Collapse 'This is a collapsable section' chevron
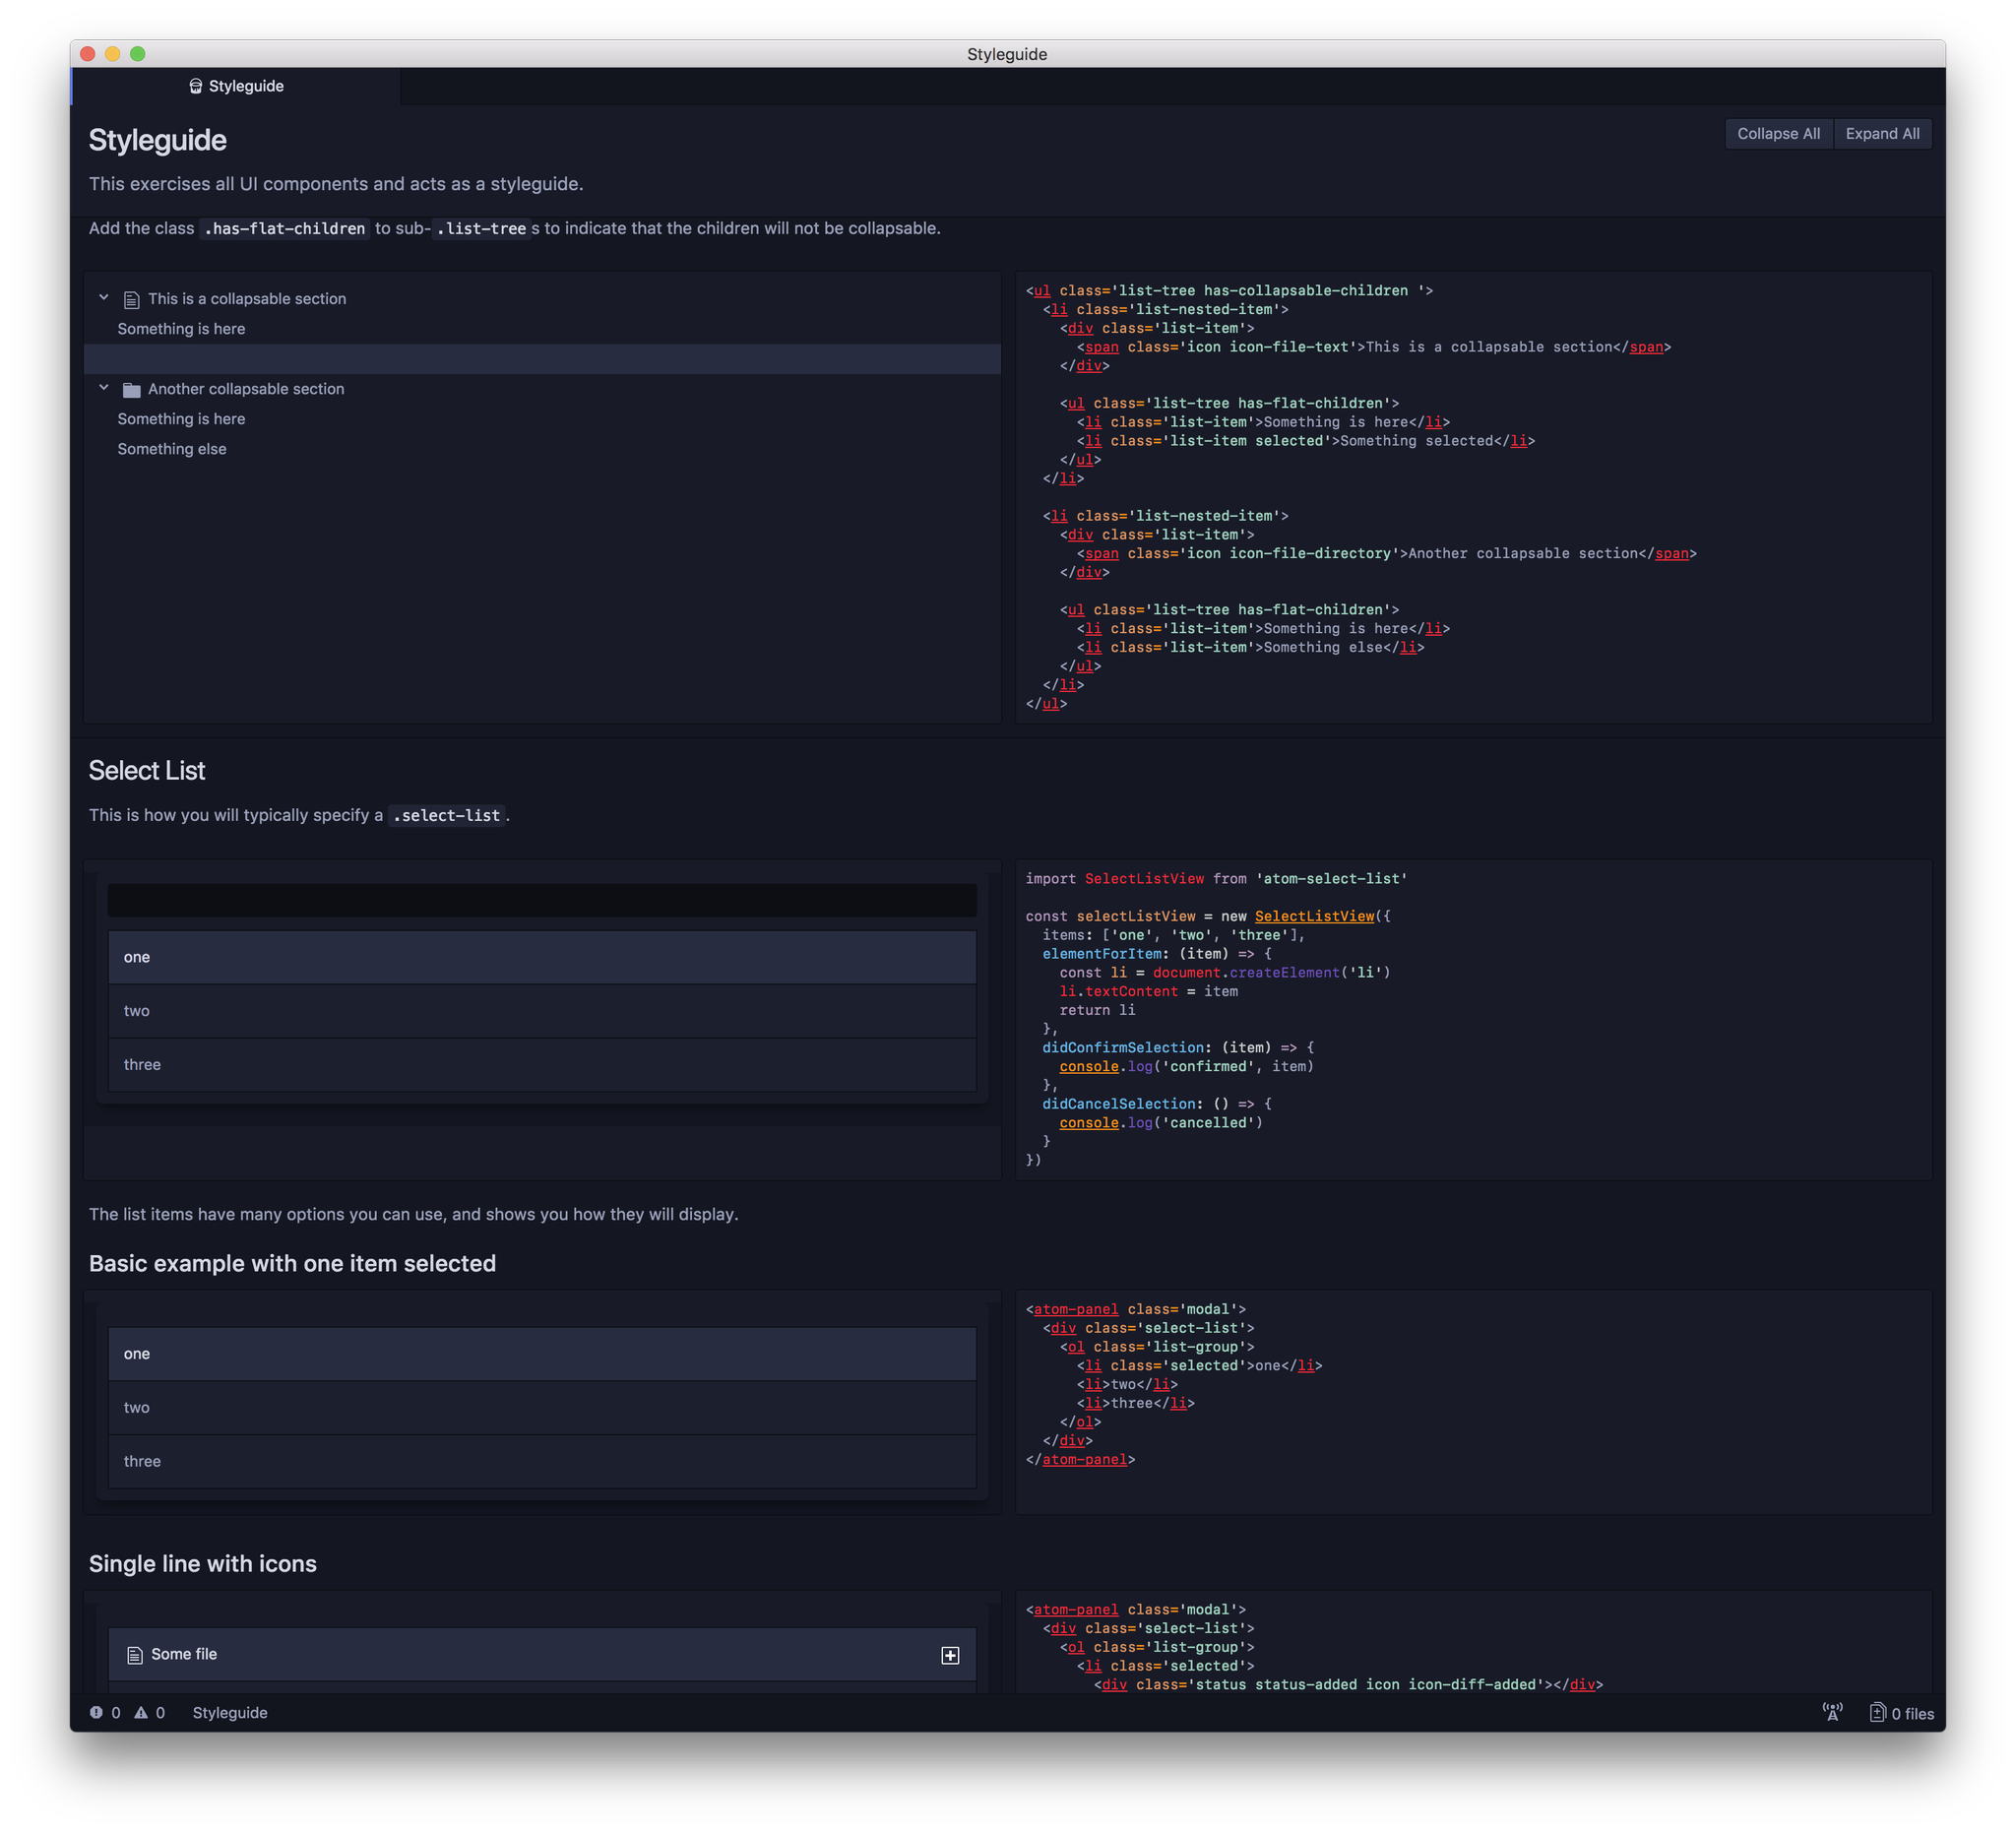2016x1832 pixels. point(104,298)
